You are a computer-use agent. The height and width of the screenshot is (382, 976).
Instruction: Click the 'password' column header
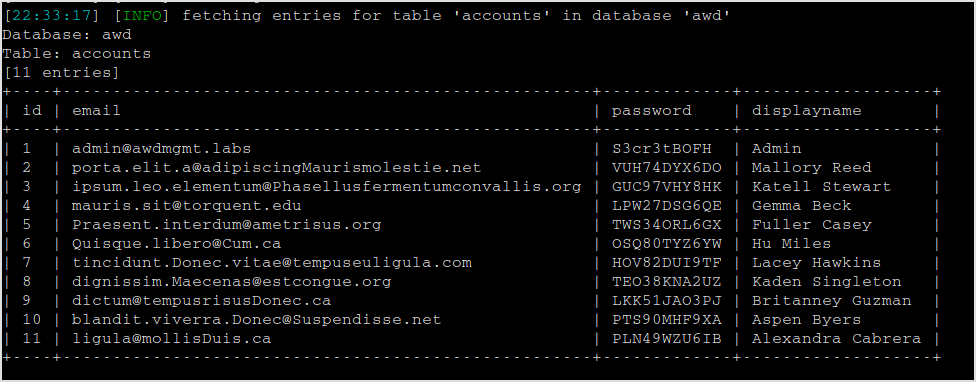point(652,111)
